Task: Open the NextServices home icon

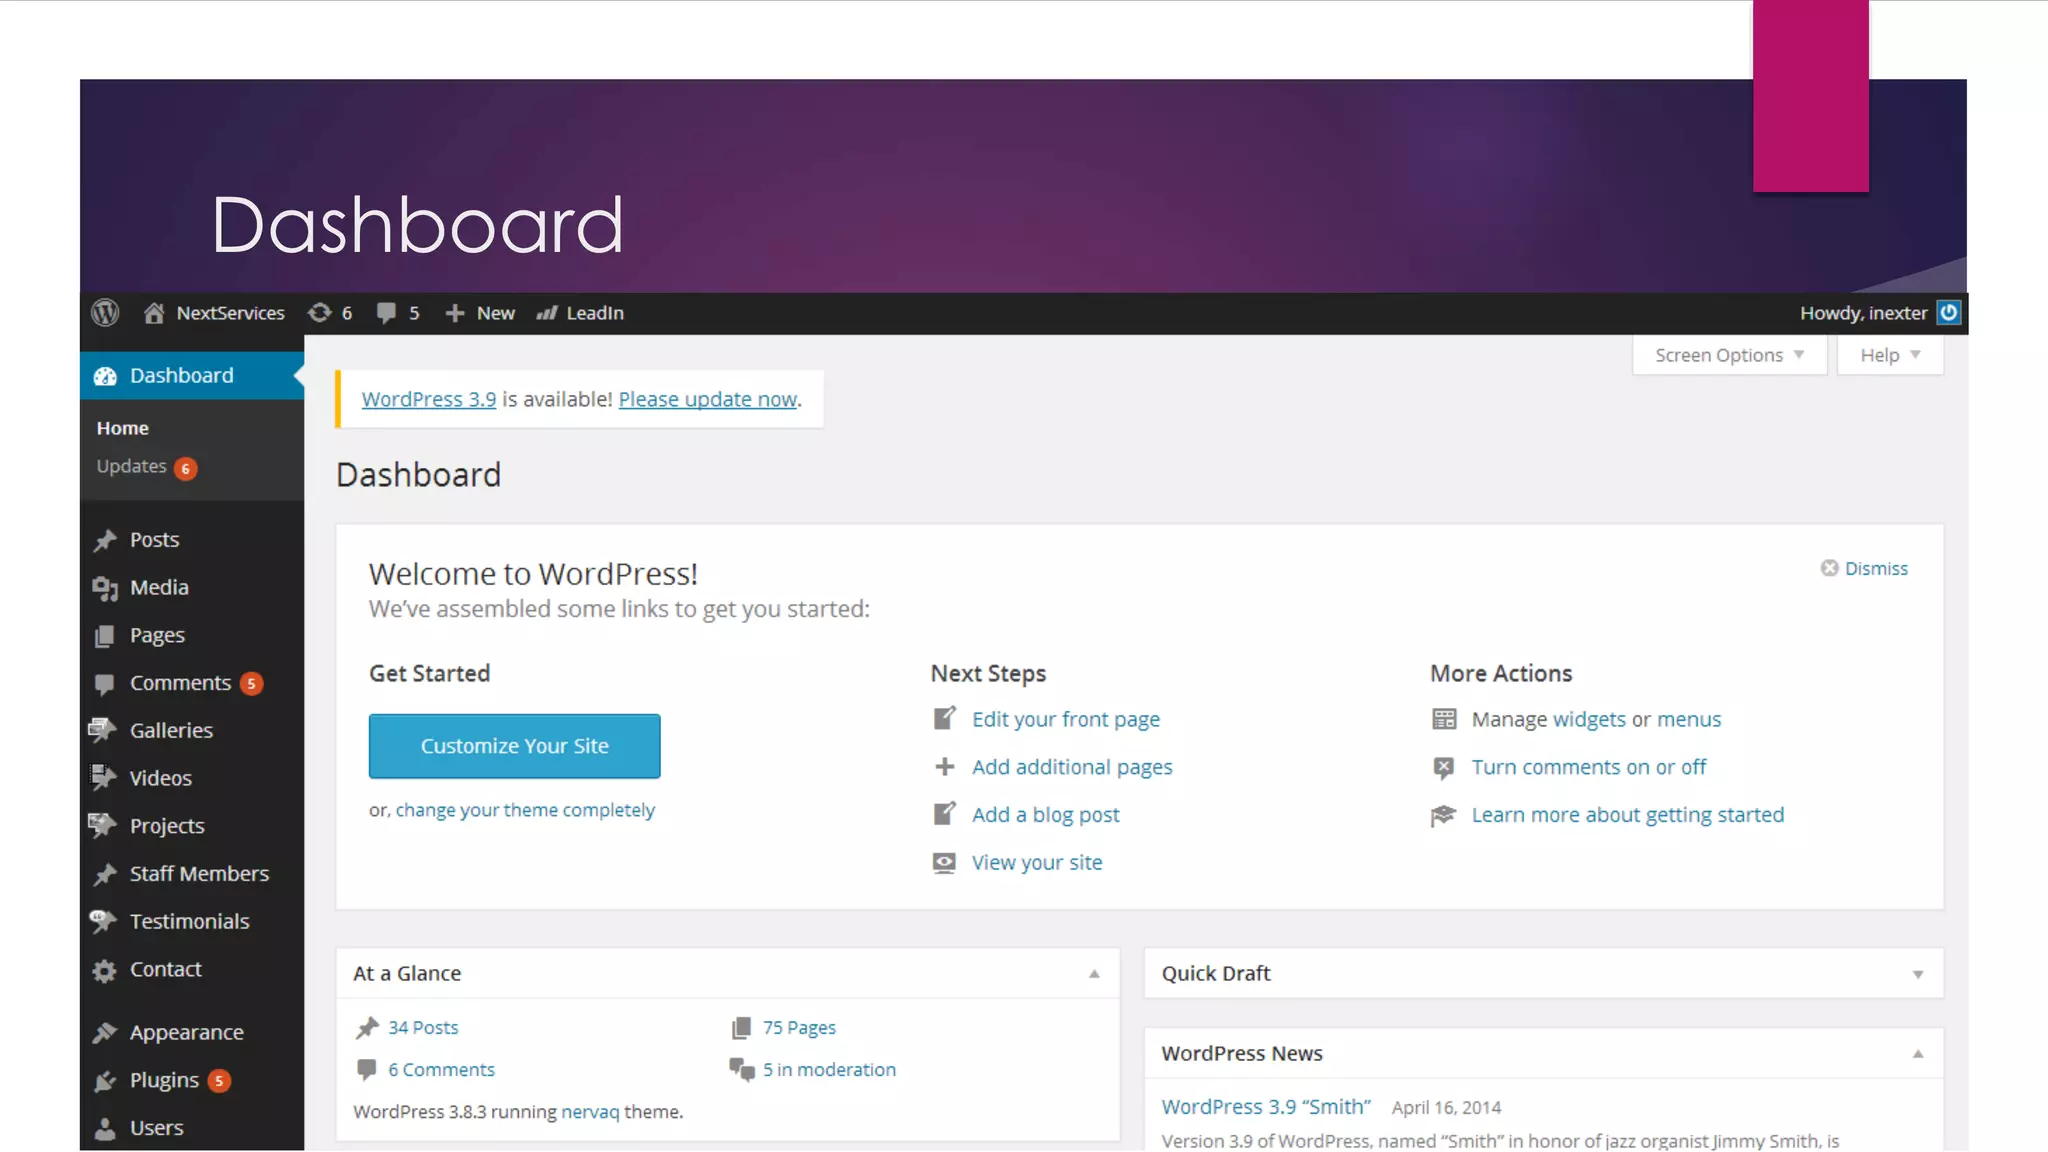Action: (x=153, y=313)
